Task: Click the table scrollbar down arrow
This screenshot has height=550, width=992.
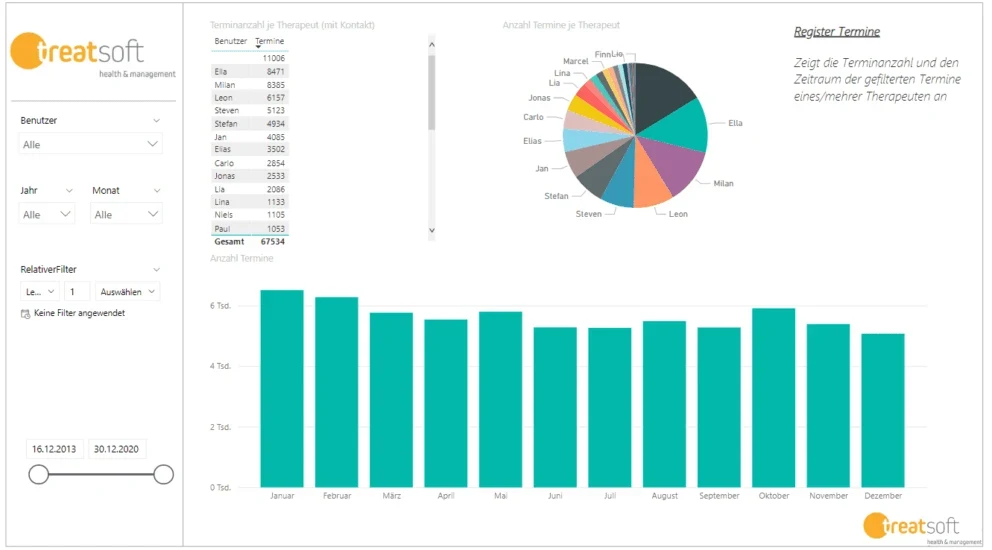Action: point(431,230)
